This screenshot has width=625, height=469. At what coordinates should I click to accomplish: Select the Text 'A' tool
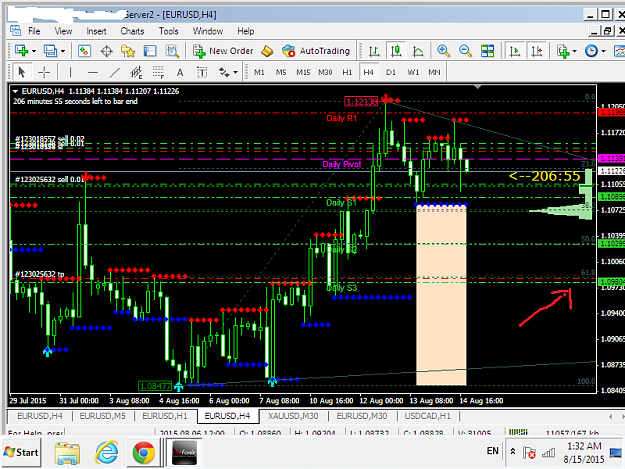(180, 72)
